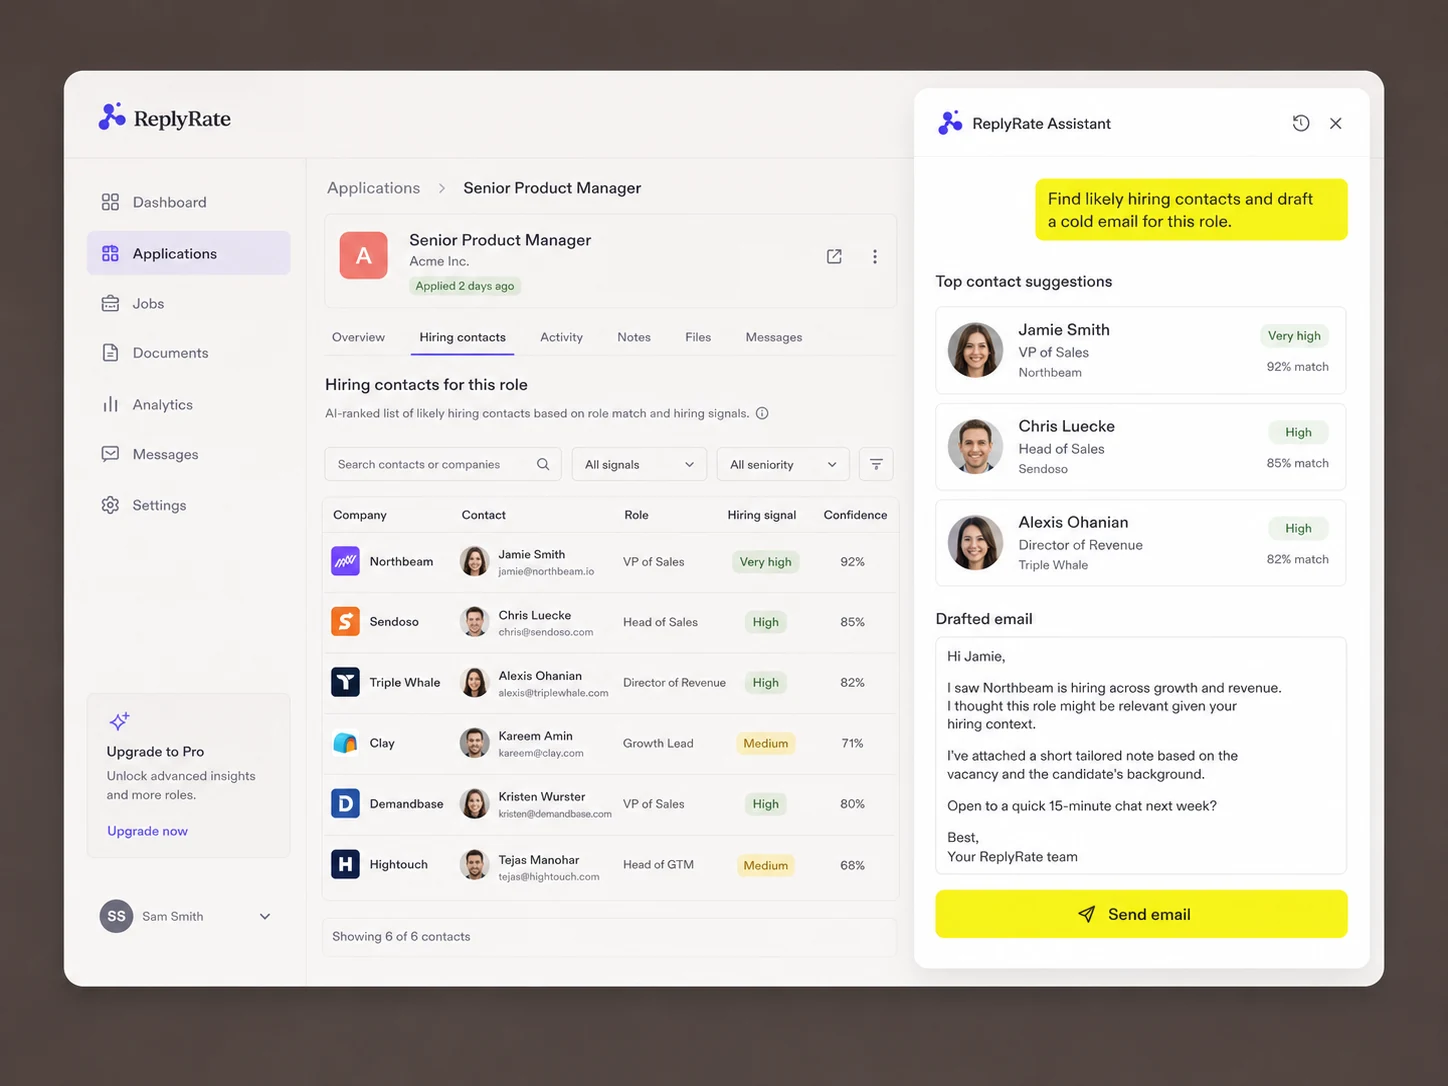1448x1086 pixels.
Task: Click the Northbeam company logo
Action: pyautogui.click(x=345, y=561)
